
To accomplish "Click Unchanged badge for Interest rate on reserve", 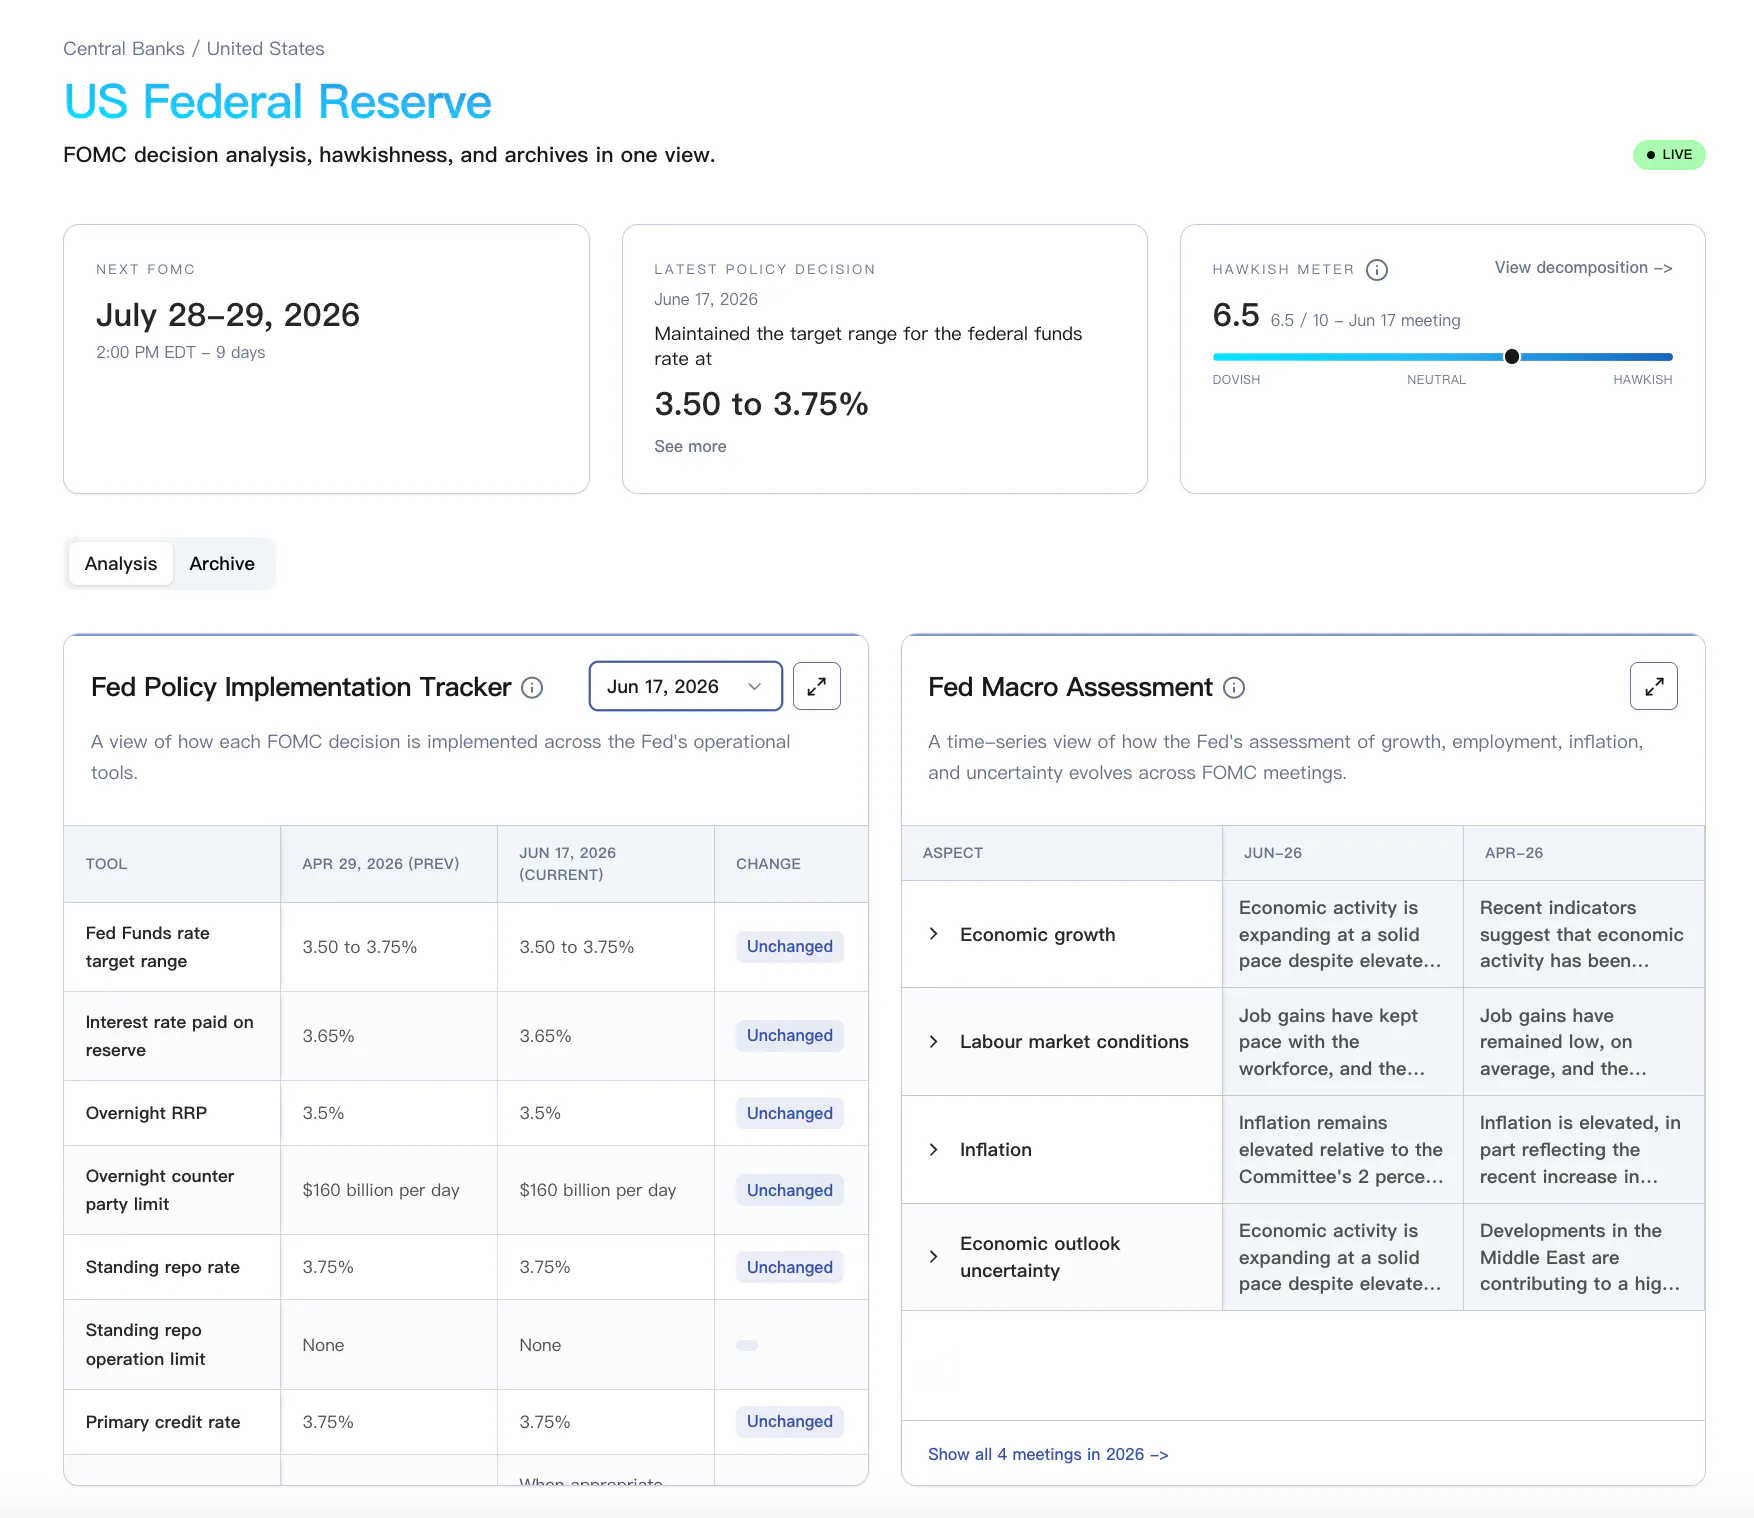I will pyautogui.click(x=790, y=1036).
